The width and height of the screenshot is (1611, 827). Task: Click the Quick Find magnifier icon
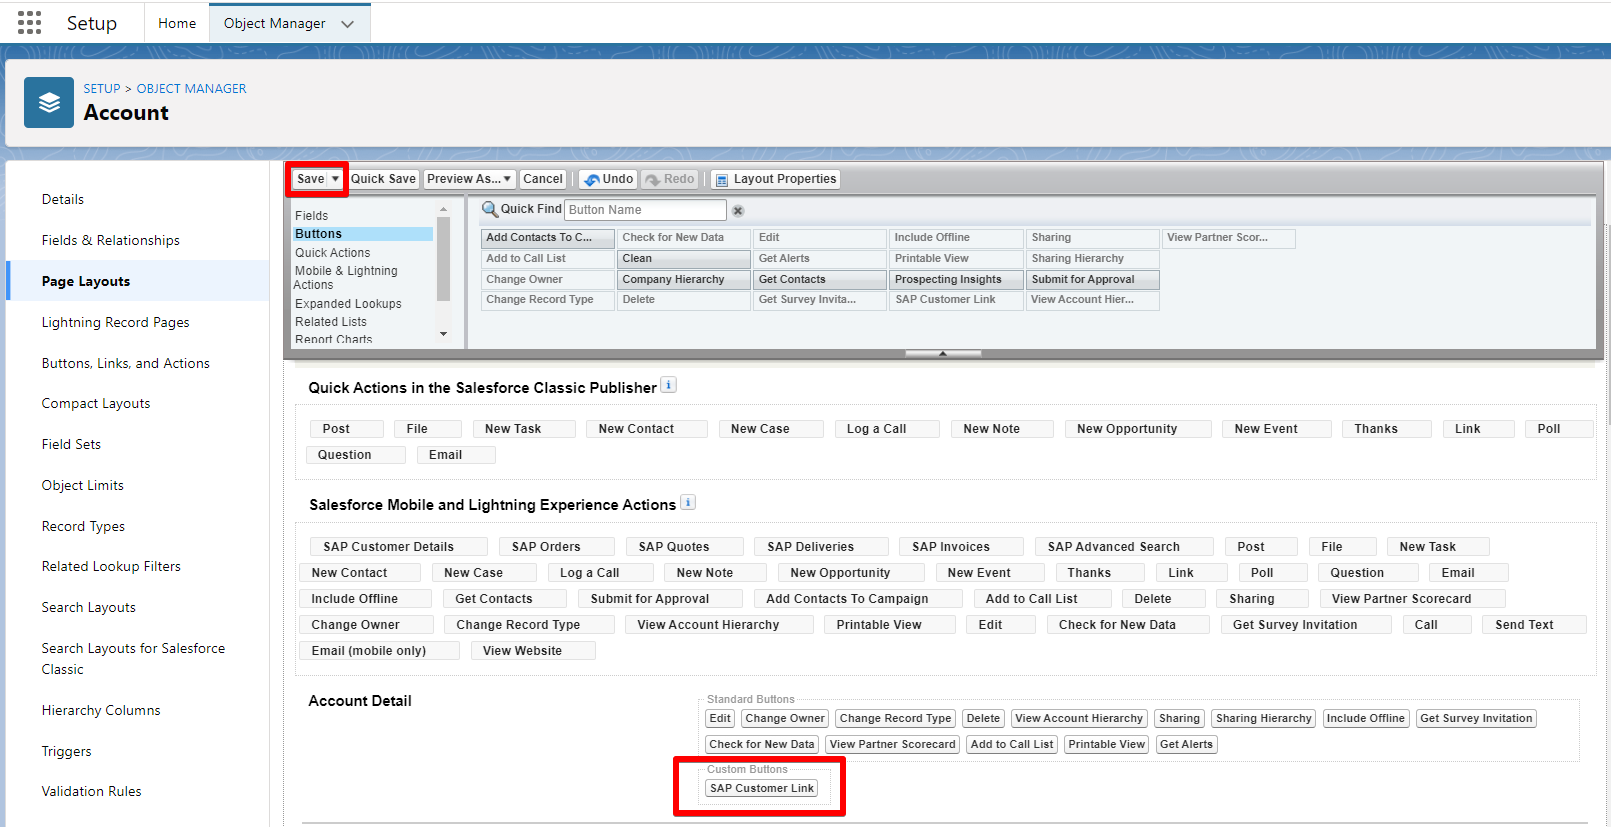pyautogui.click(x=490, y=209)
